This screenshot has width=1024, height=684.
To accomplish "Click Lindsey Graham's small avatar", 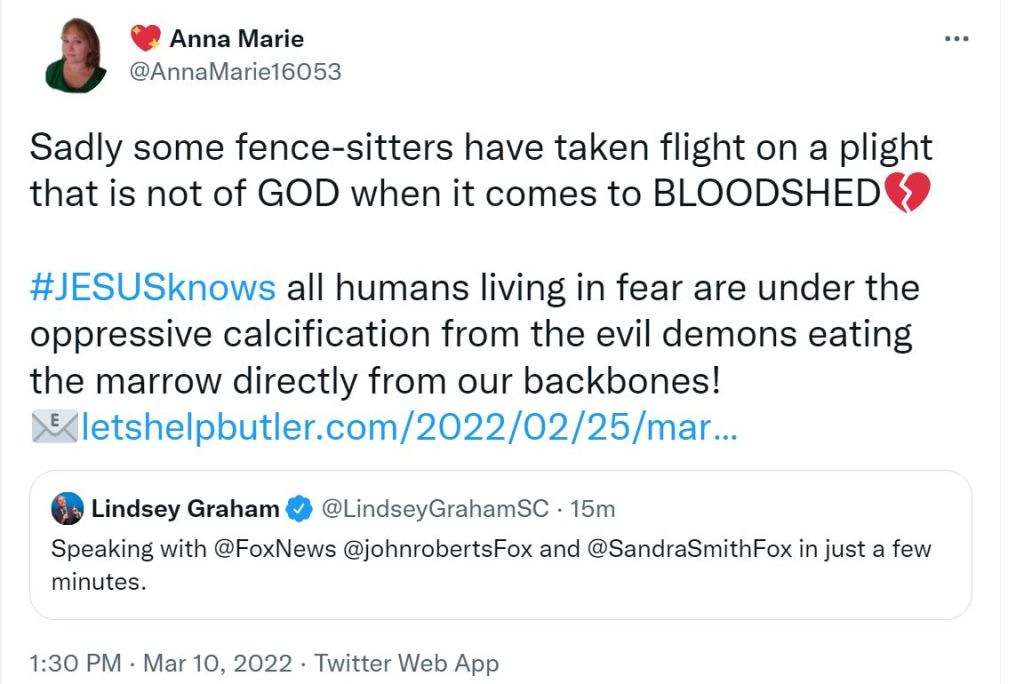I will pyautogui.click(x=68, y=508).
